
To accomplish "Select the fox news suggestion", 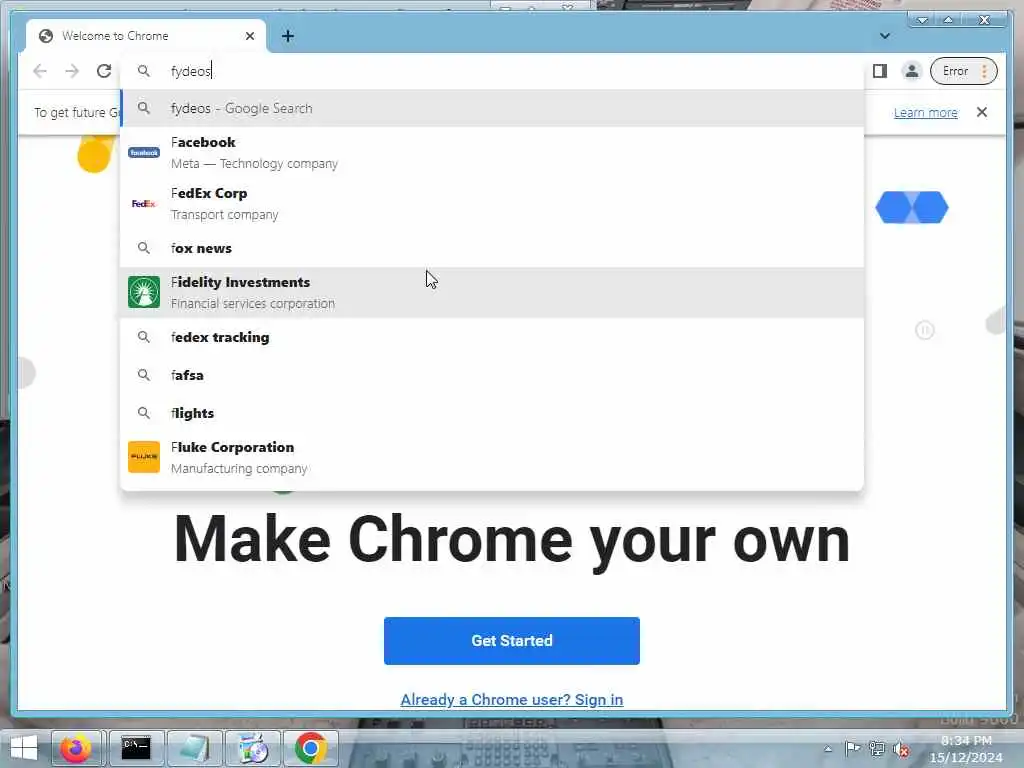I will (492, 248).
